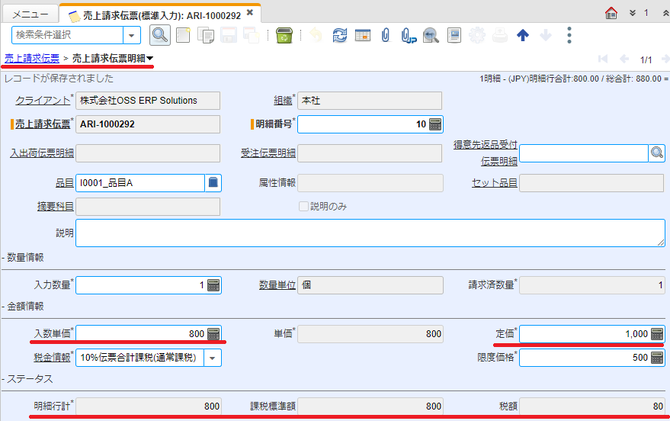Open calculator for 入力数量 field
This screenshot has width=670, height=421.
213,285
